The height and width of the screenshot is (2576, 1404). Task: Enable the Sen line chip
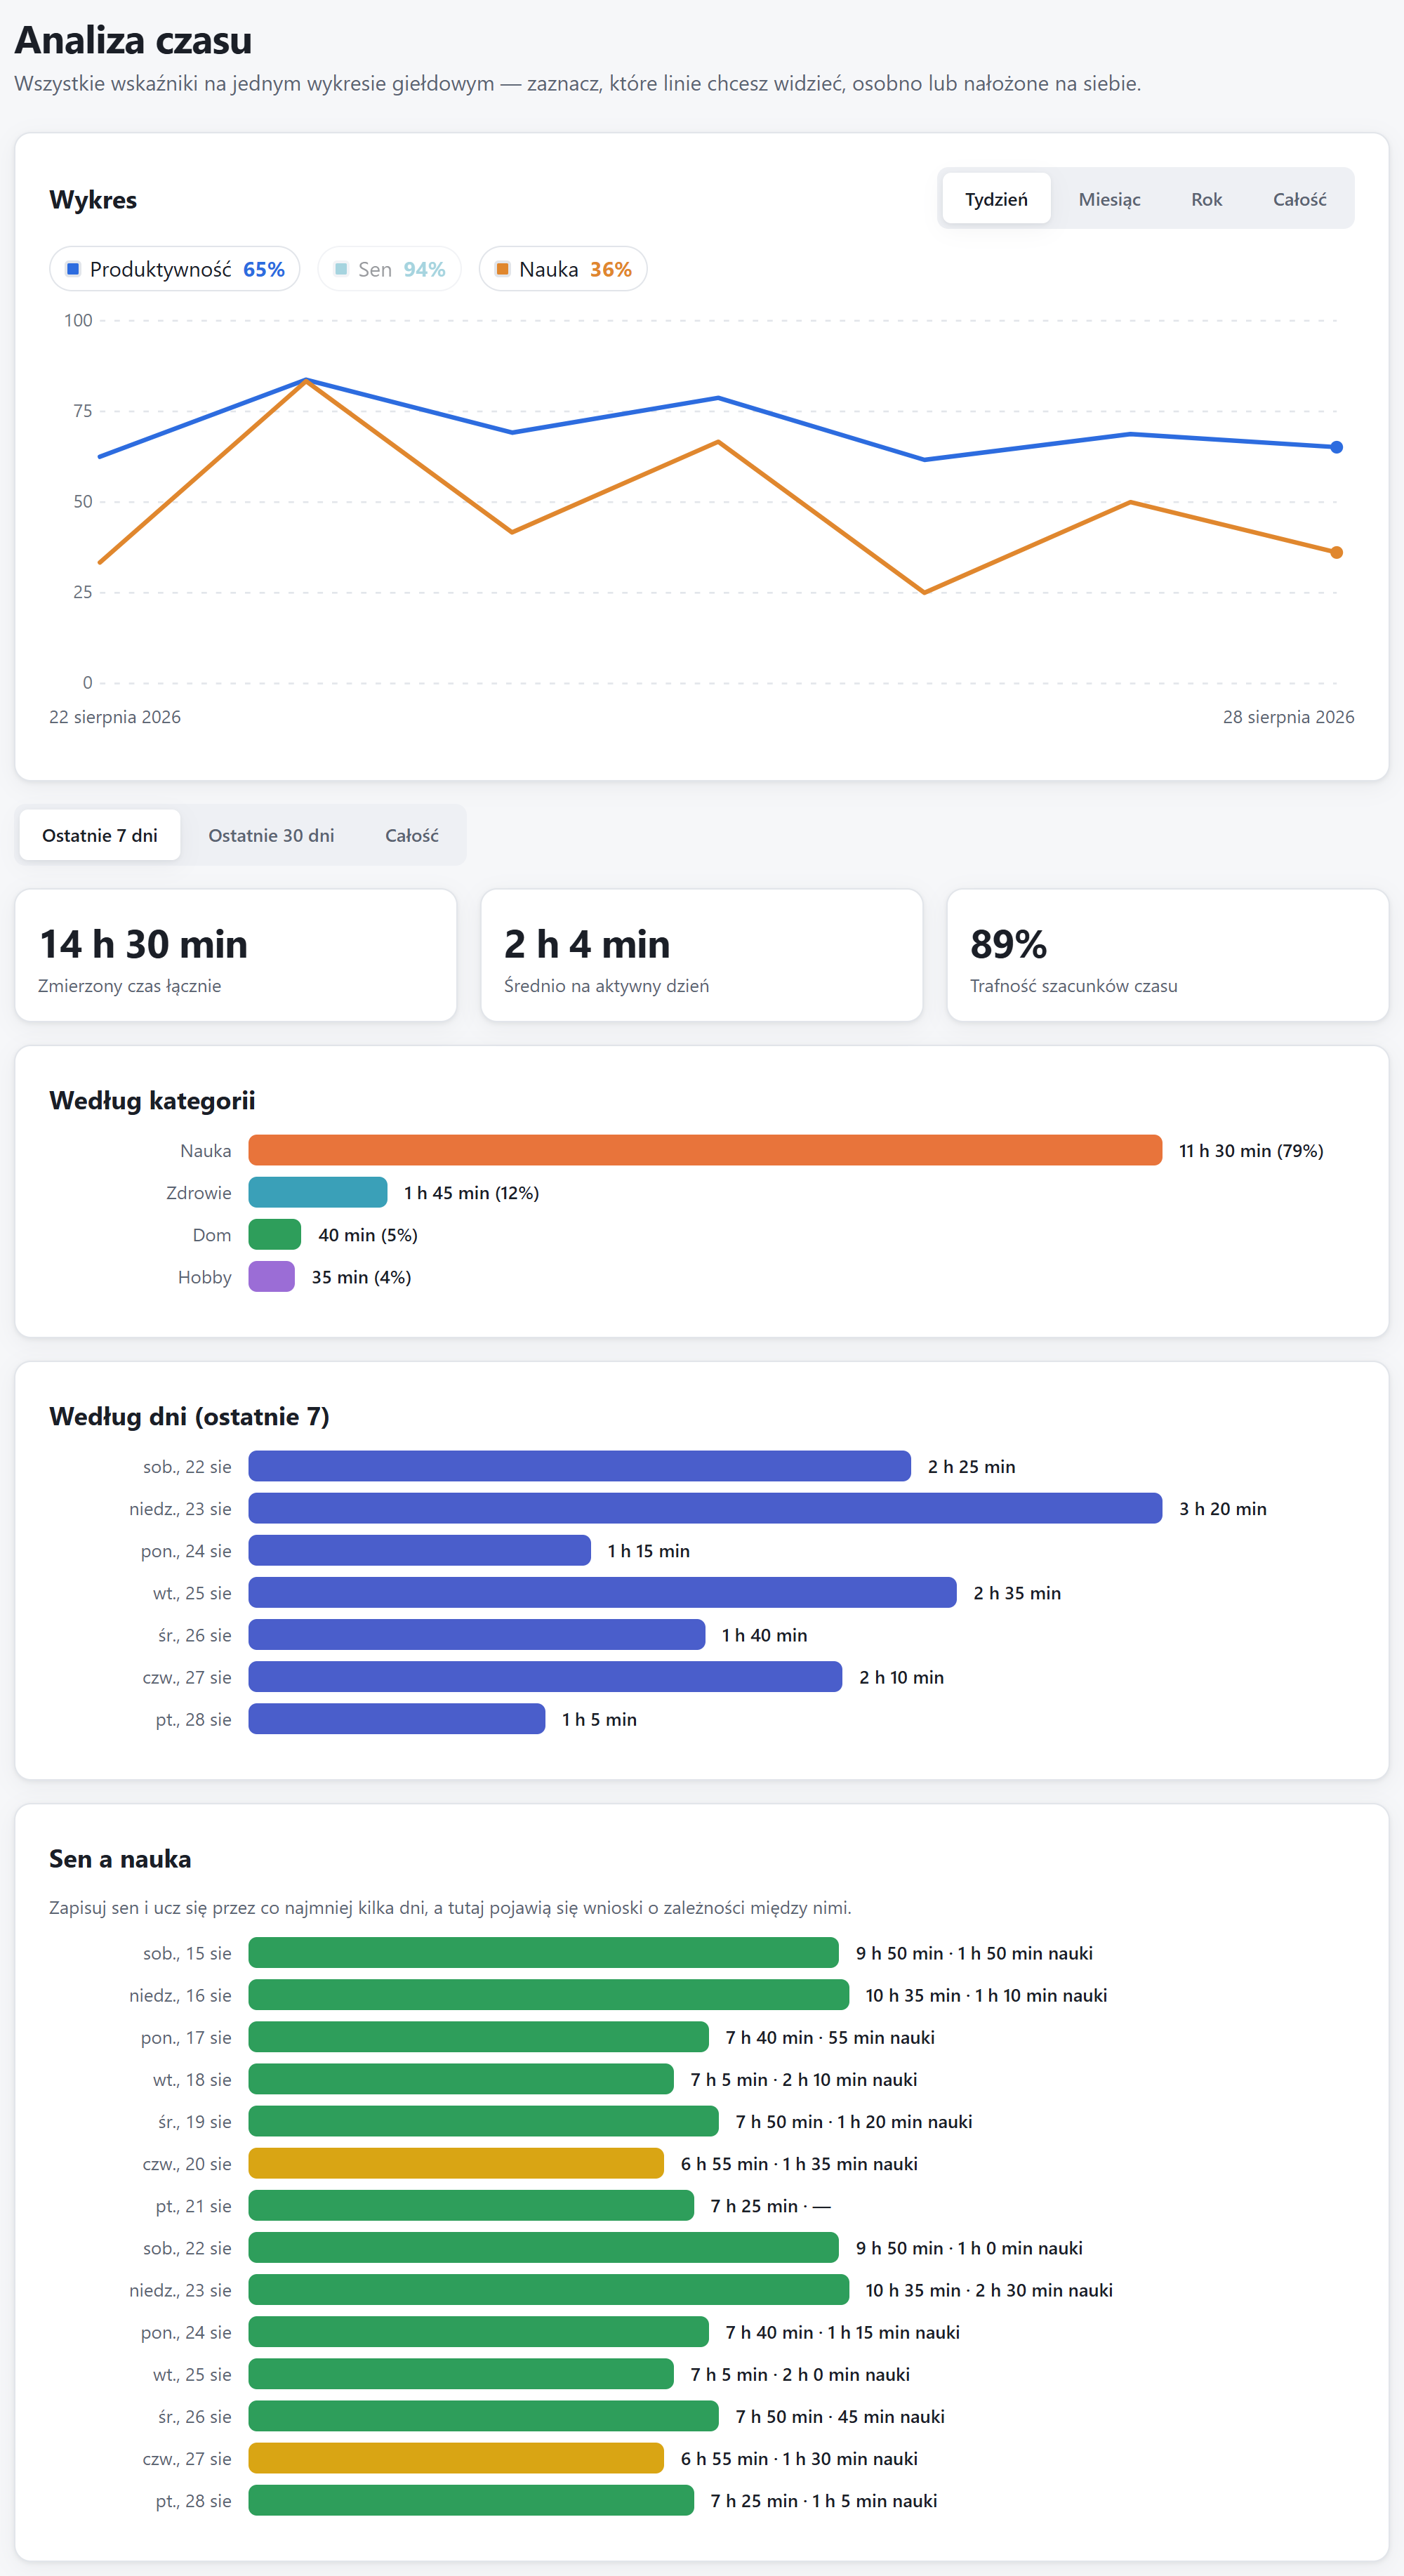click(x=389, y=269)
